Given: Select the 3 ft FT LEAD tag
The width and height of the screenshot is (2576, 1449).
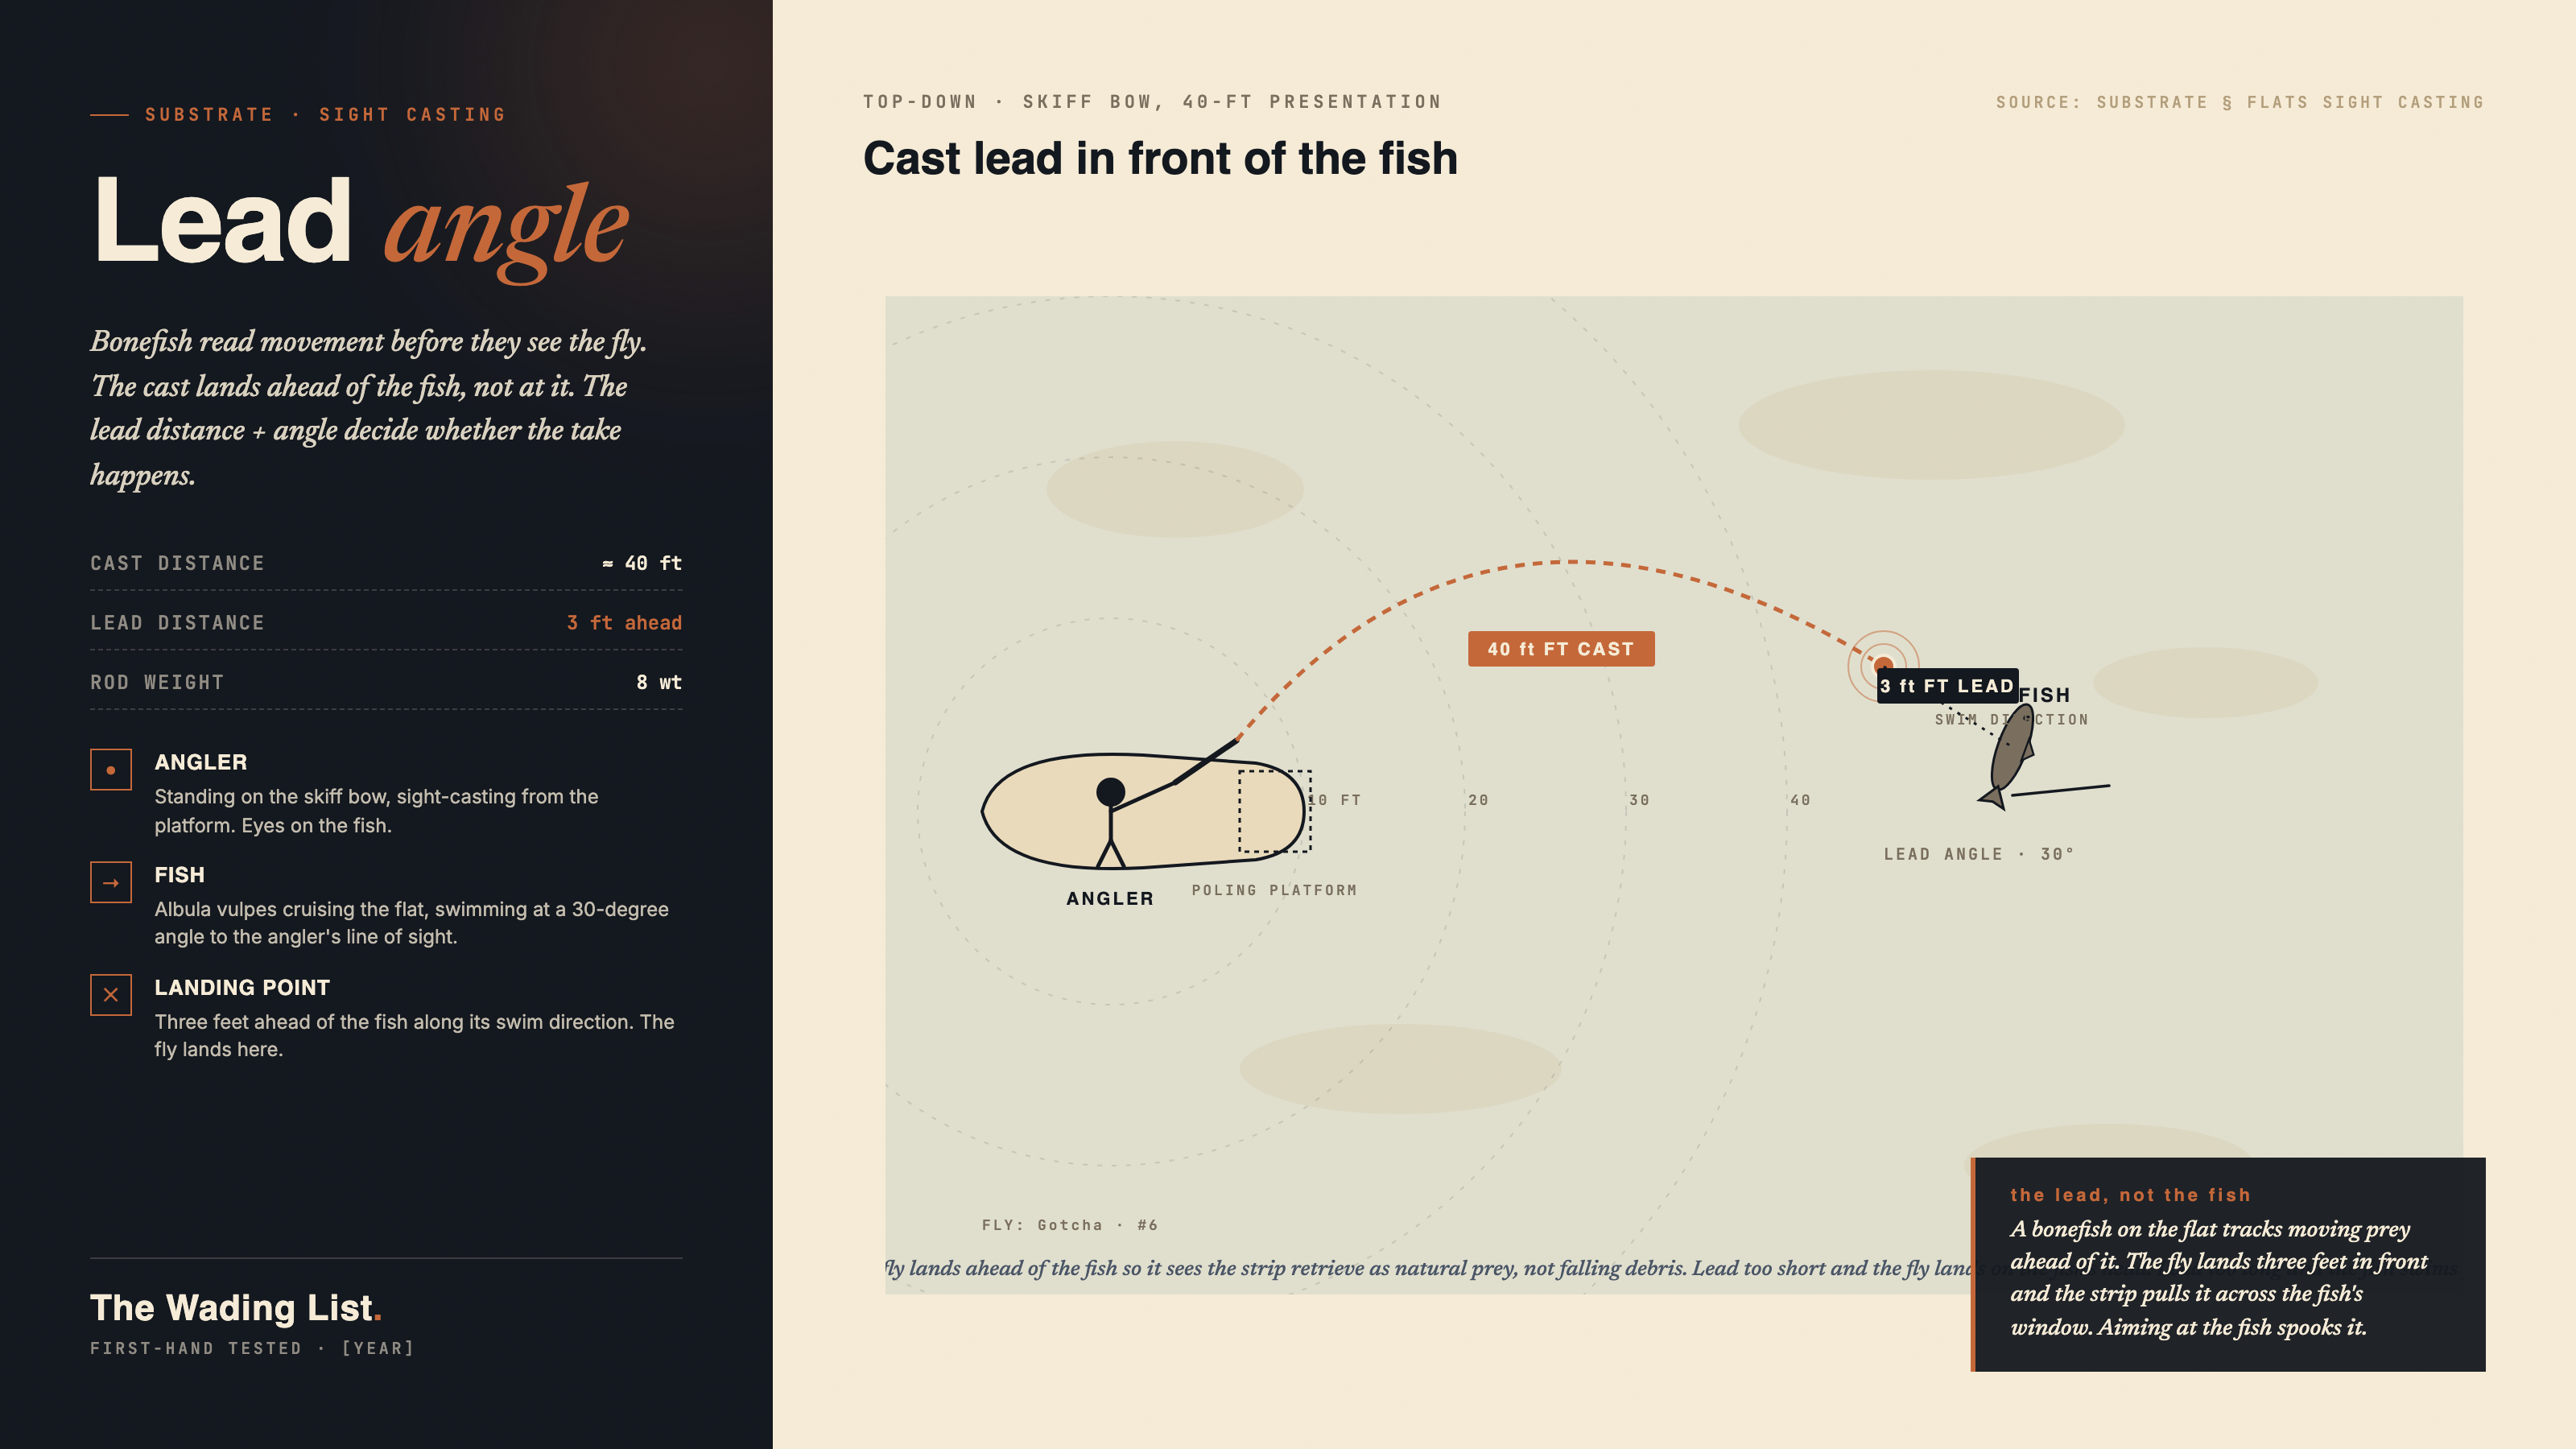Looking at the screenshot, I should [1947, 686].
